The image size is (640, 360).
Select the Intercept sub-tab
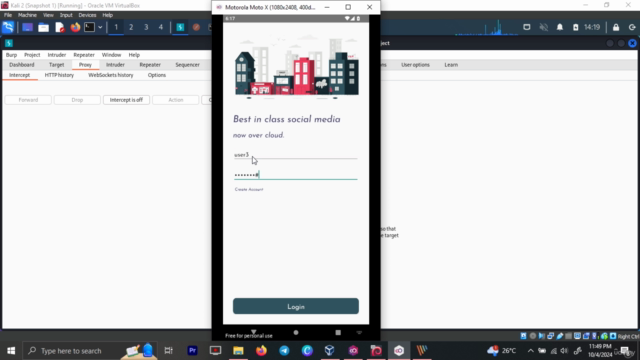click(x=20, y=75)
